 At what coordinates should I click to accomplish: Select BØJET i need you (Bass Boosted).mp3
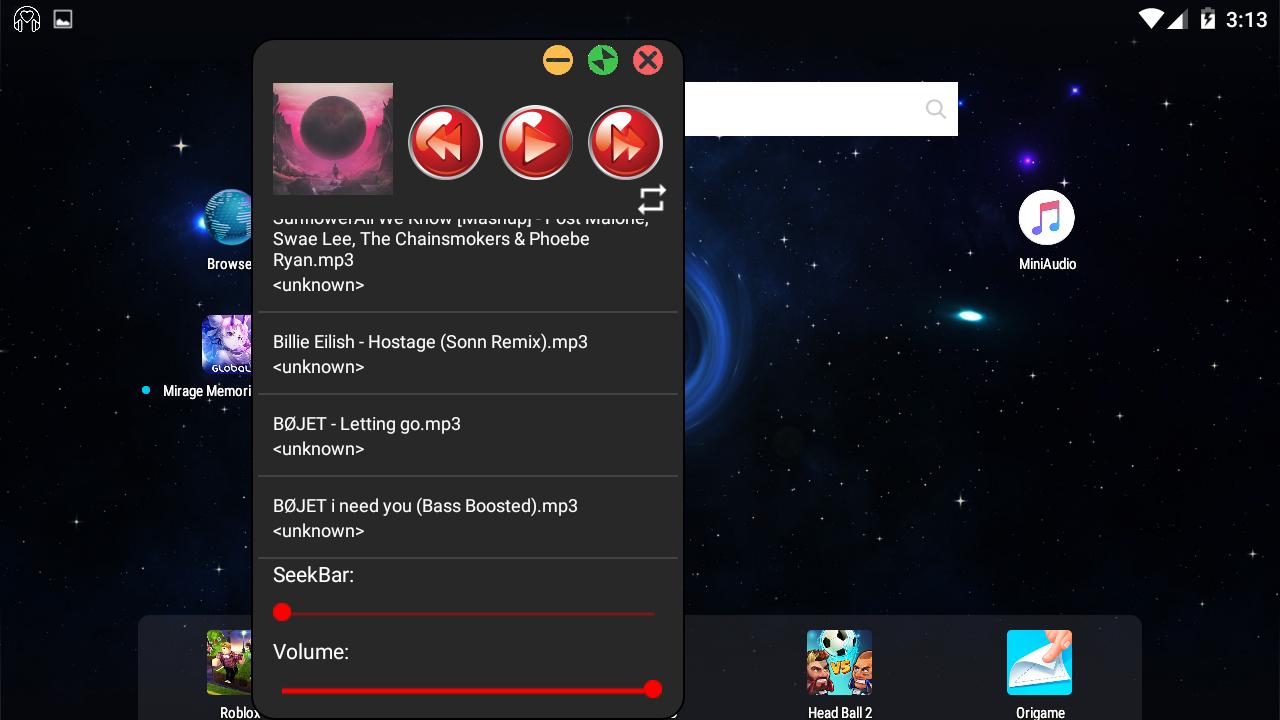468,517
